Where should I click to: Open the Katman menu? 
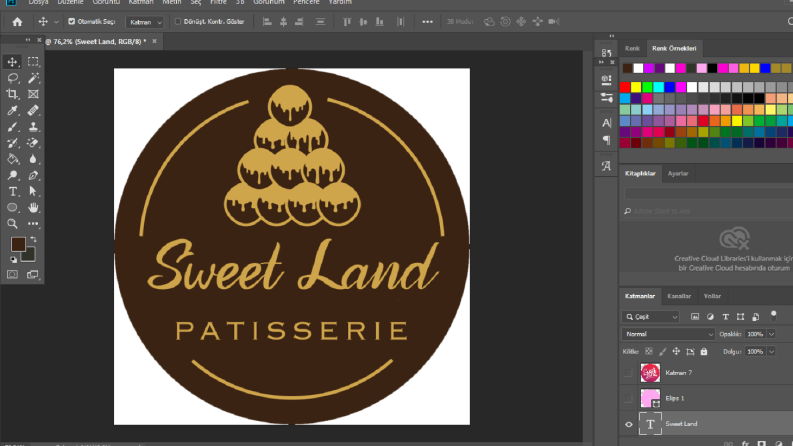coord(141,3)
